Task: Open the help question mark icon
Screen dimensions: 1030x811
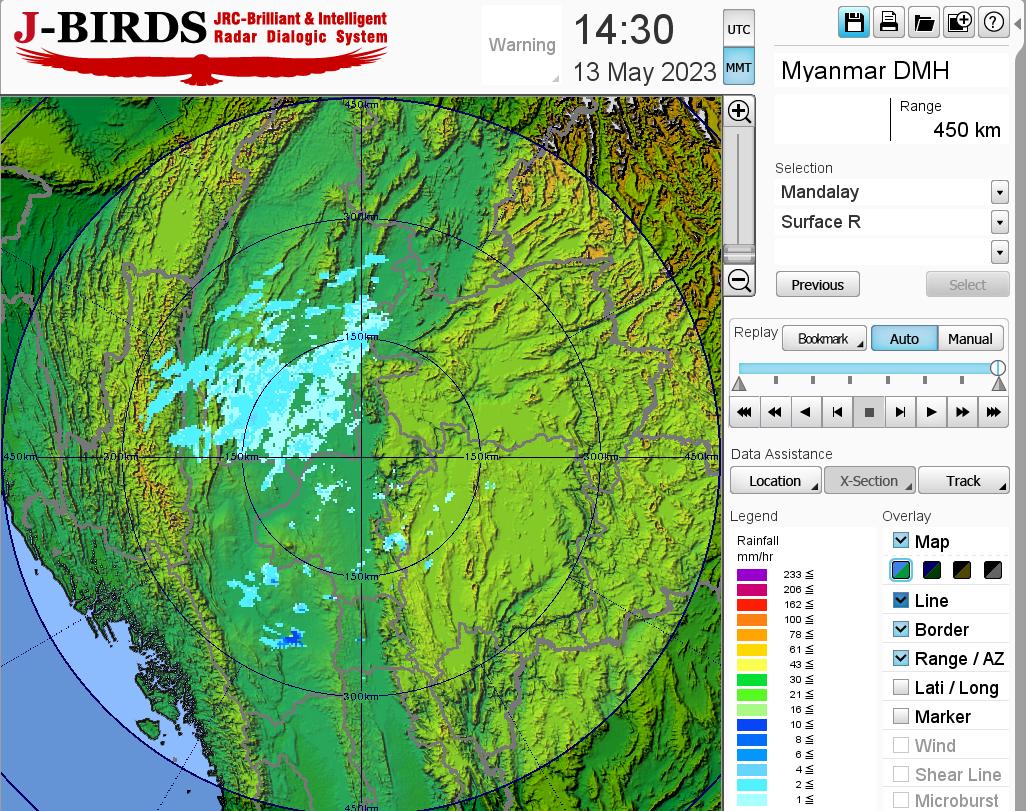Action: pos(993,23)
